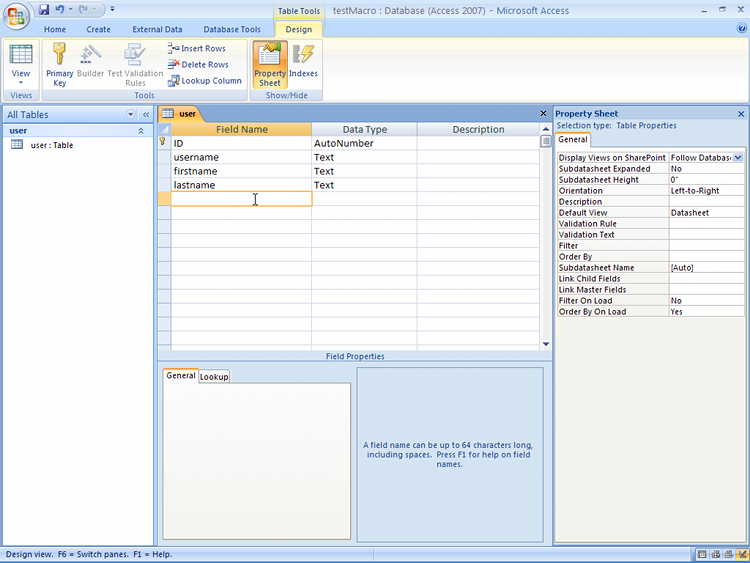This screenshot has width=750, height=563.
Task: Select all rows using grid corner selector
Action: tap(164, 129)
